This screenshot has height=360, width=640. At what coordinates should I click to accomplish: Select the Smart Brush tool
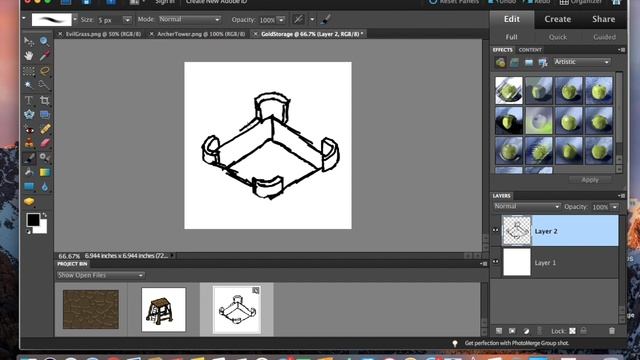tap(44, 158)
